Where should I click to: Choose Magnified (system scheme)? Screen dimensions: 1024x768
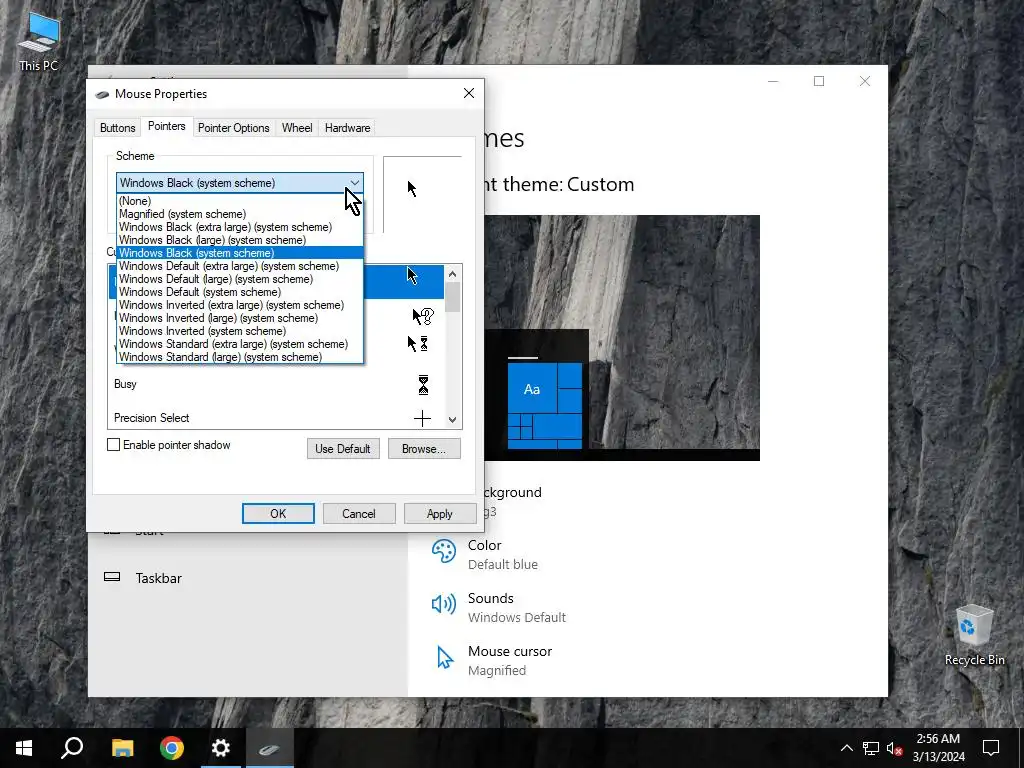click(x=240, y=214)
